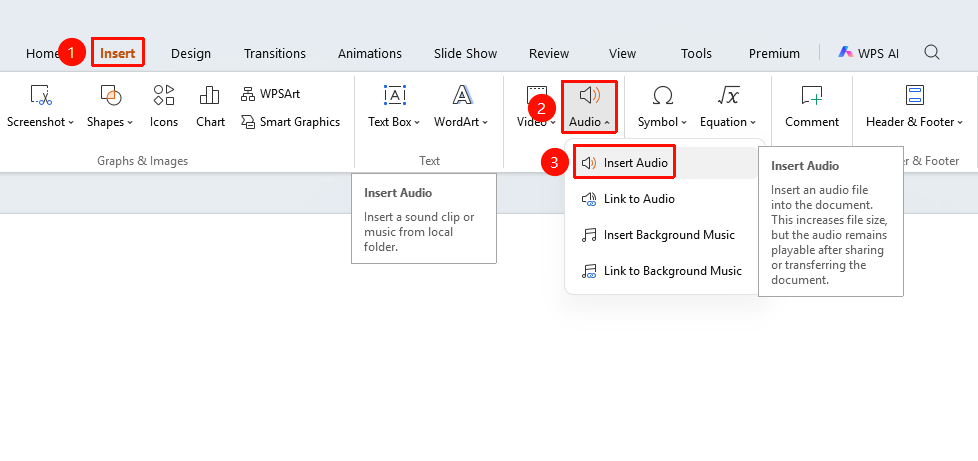Expand the Screenshot dropdown arrow

coord(71,123)
